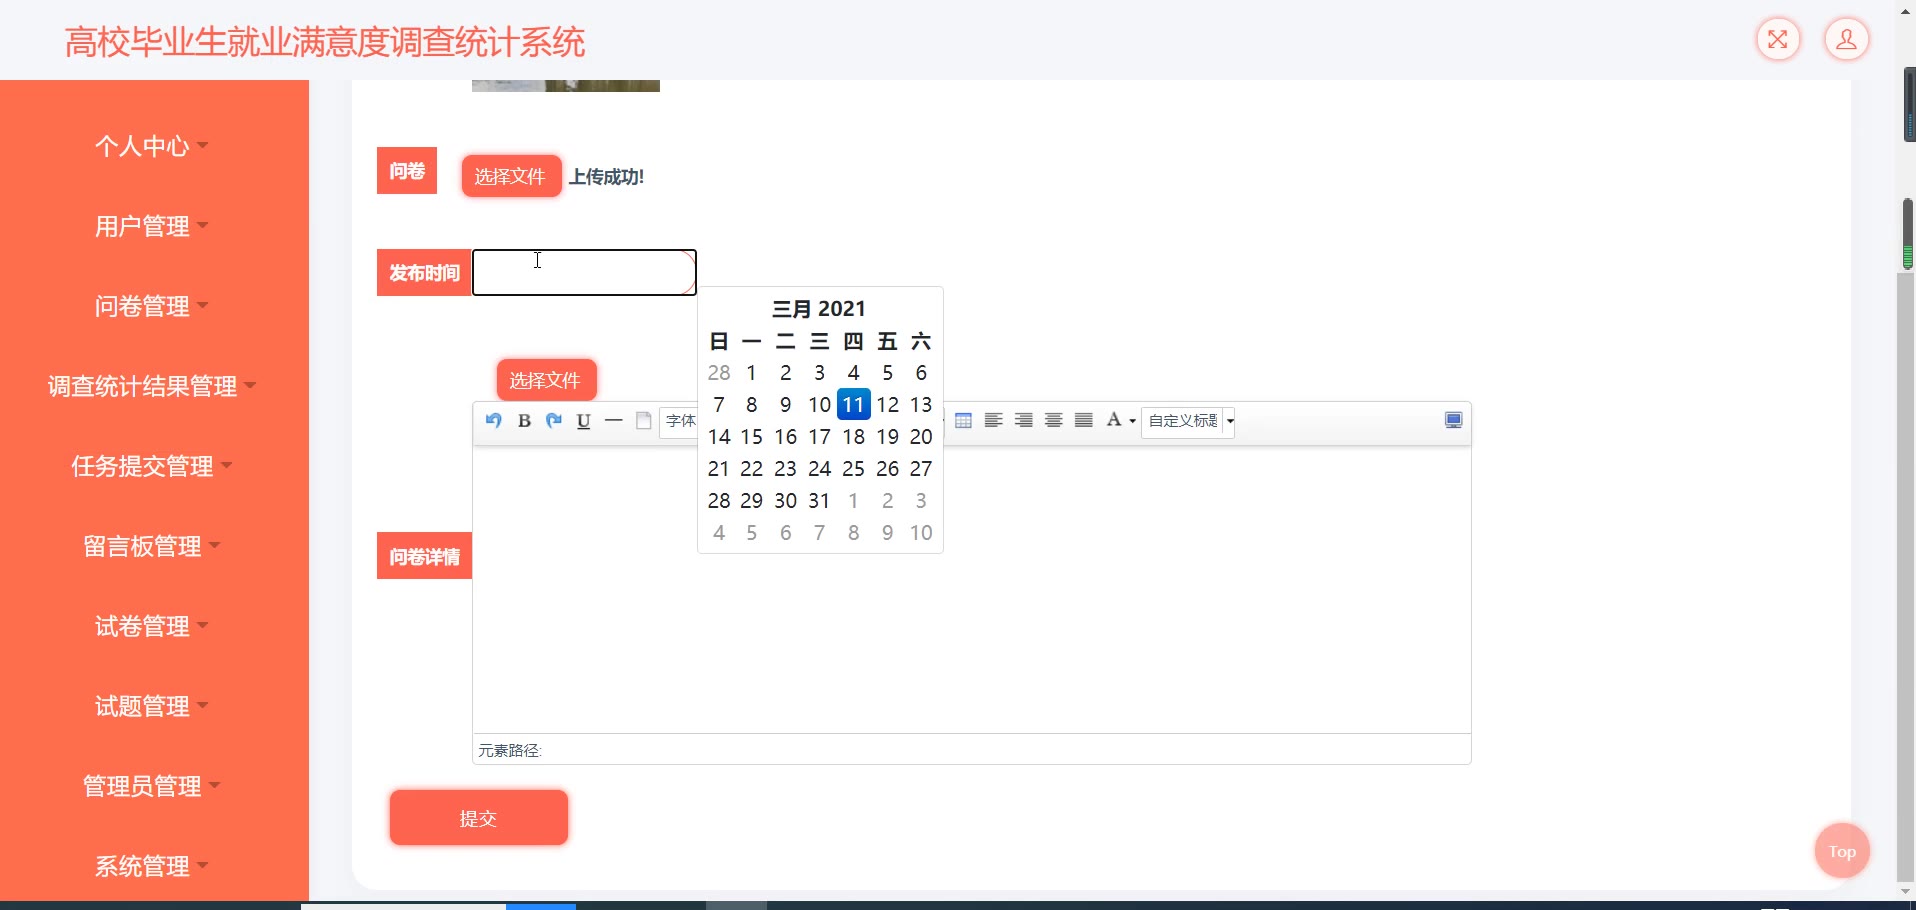Insert a horizontal rule in the editor
The image size is (1916, 910).
614,421
